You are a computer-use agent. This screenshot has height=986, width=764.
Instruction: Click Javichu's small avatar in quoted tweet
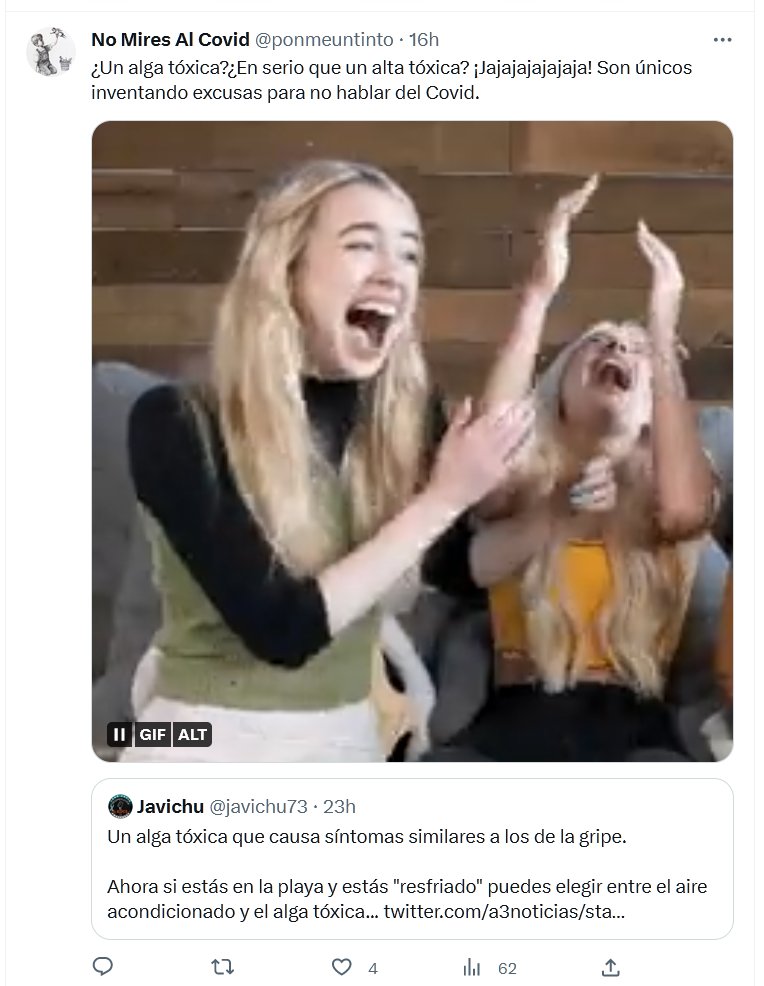pyautogui.click(x=119, y=806)
